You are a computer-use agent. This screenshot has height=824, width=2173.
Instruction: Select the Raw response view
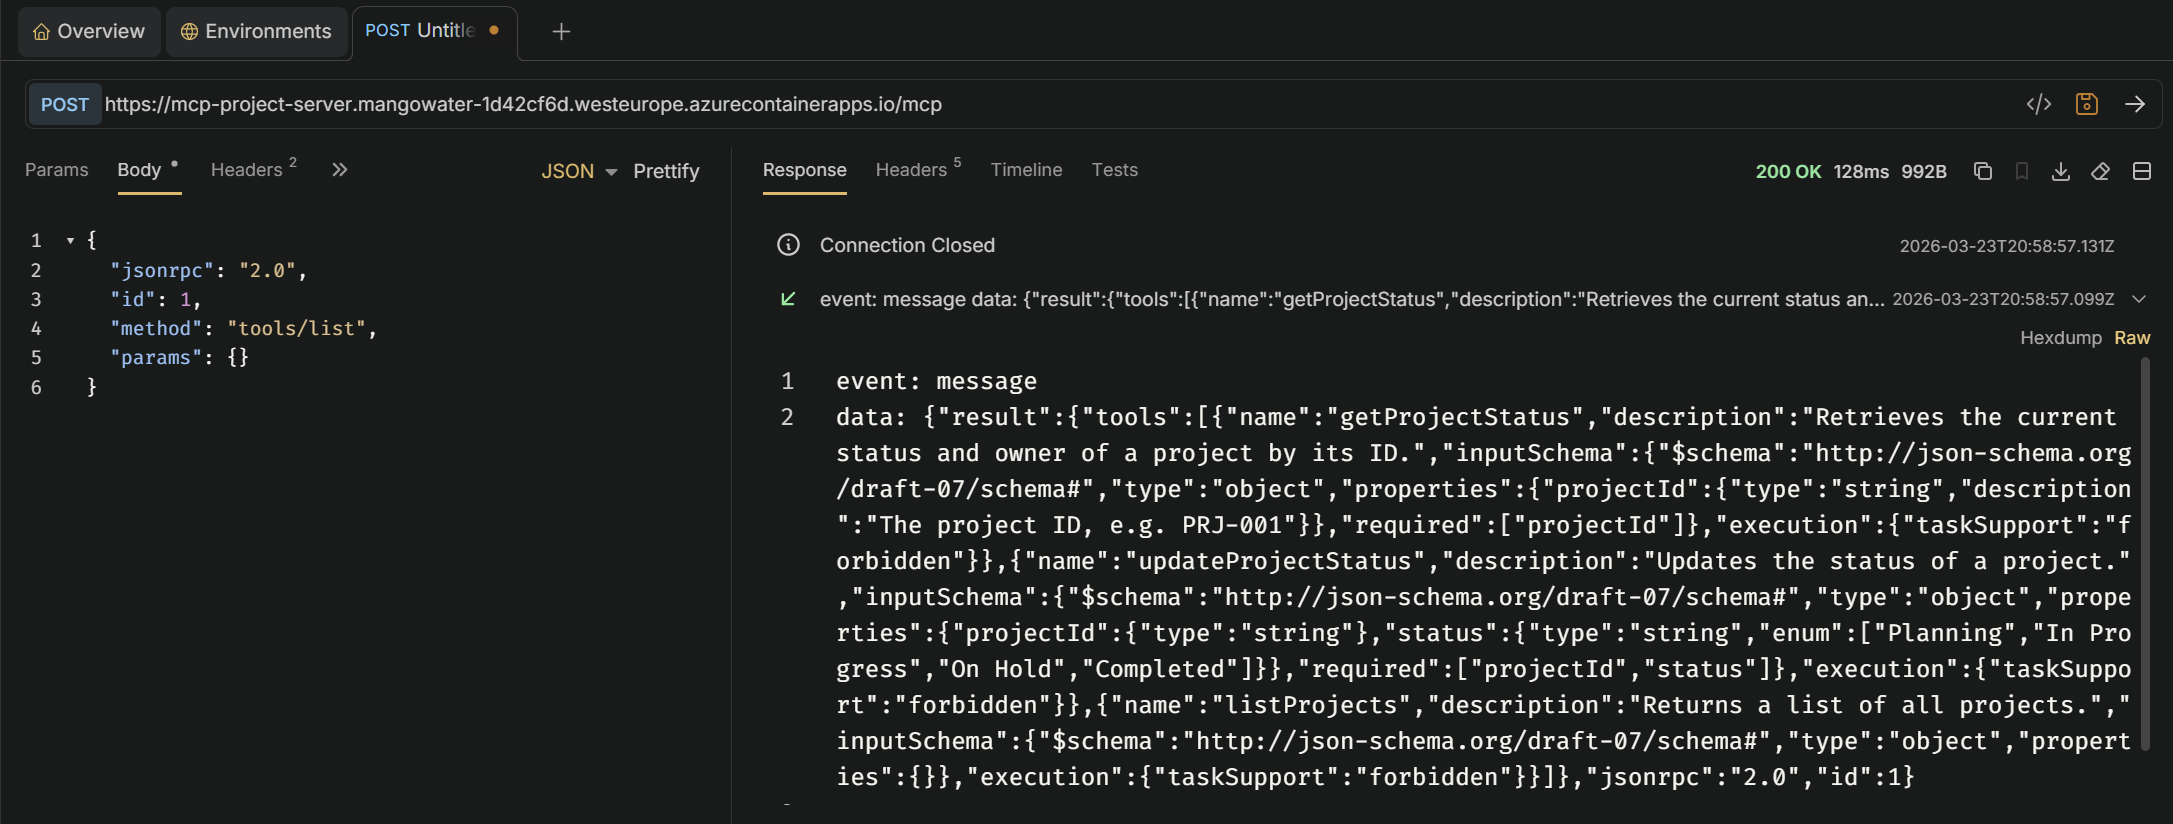[x=2131, y=338]
